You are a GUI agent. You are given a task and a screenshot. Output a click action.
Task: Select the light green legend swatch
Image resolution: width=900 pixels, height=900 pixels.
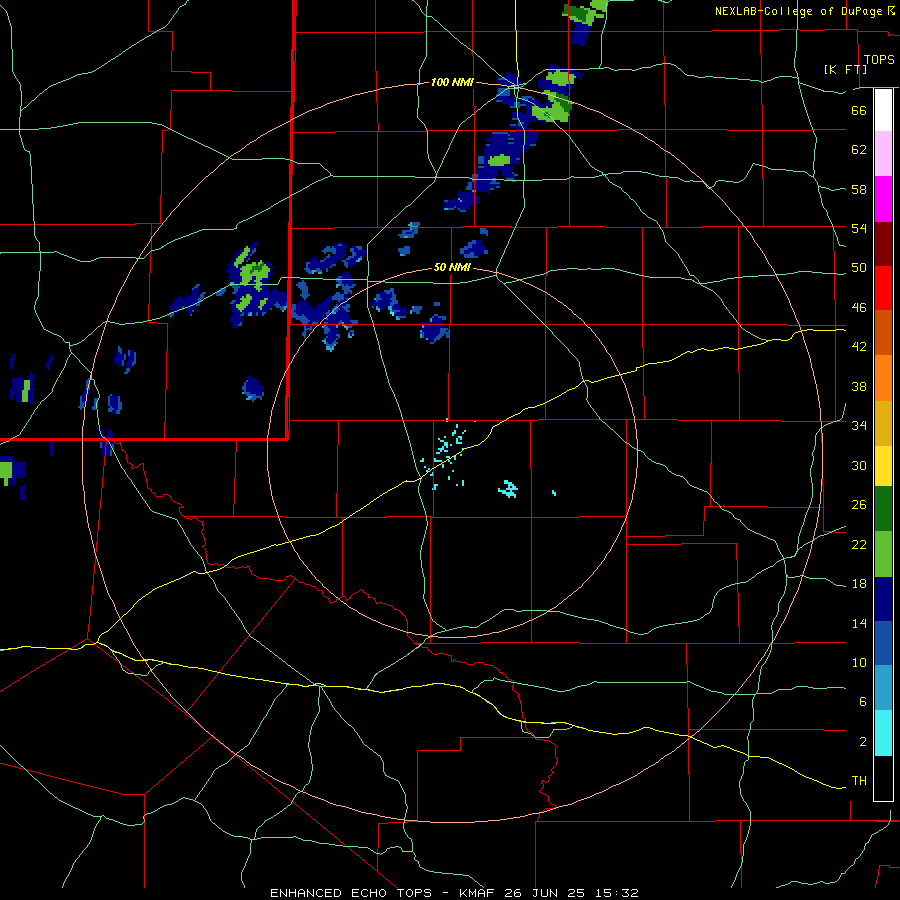click(883, 554)
